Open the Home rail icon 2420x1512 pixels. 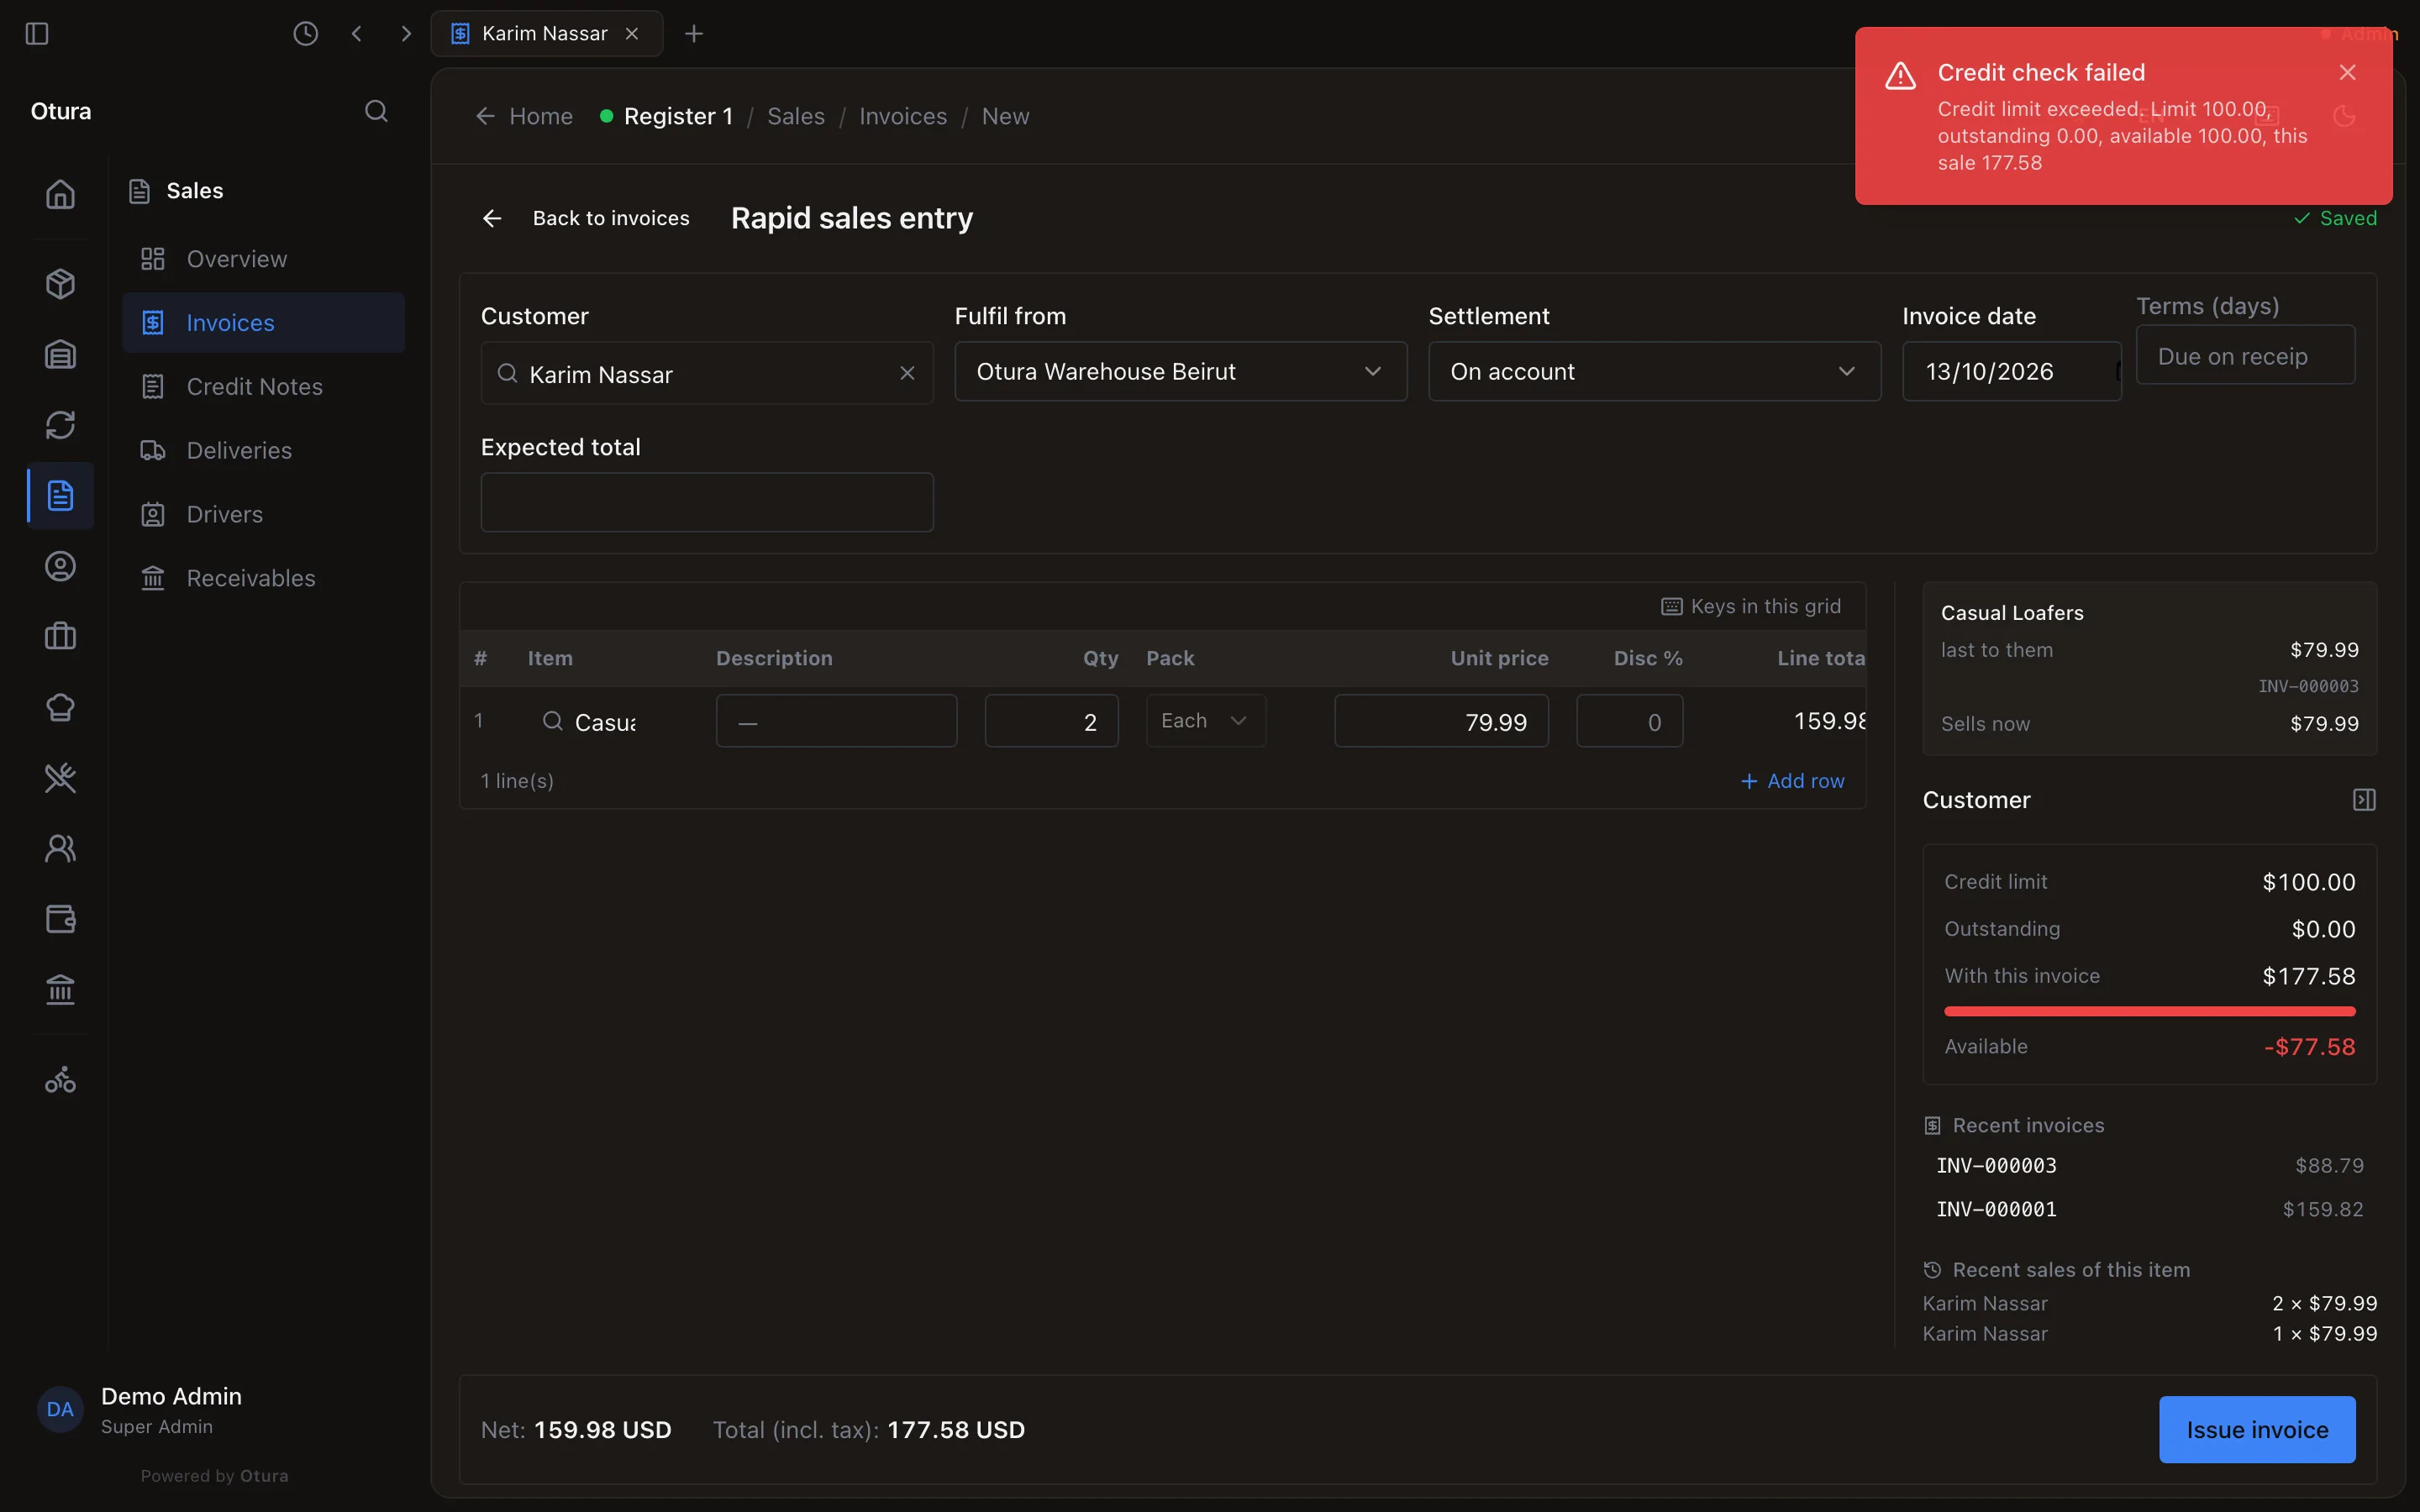click(60, 194)
